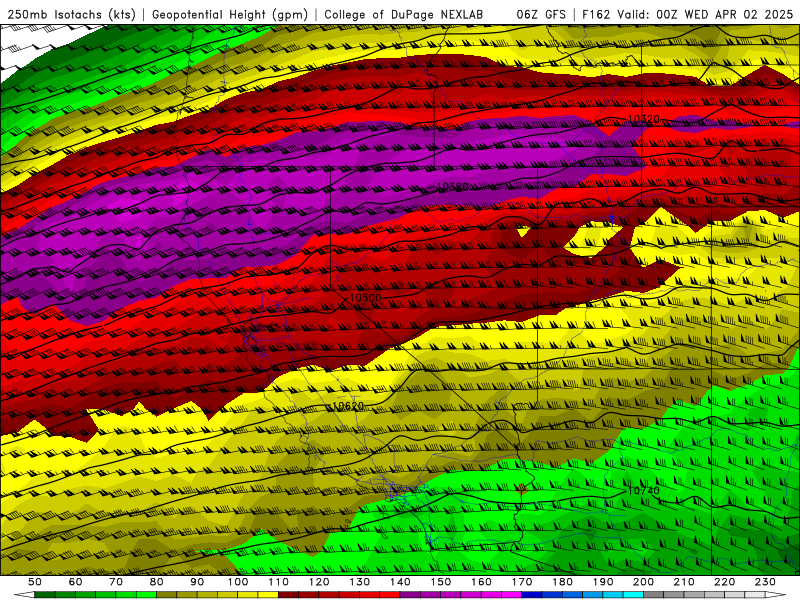Screen dimensions: 800x600
Task: Click the 110 value on the color scale
Action: click(x=279, y=582)
